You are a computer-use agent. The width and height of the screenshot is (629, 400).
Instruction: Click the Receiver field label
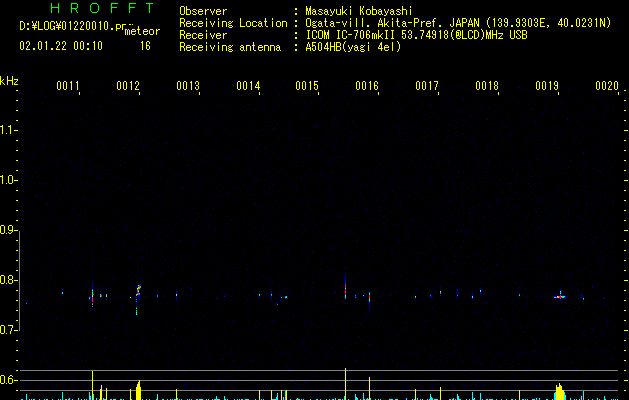pos(203,35)
